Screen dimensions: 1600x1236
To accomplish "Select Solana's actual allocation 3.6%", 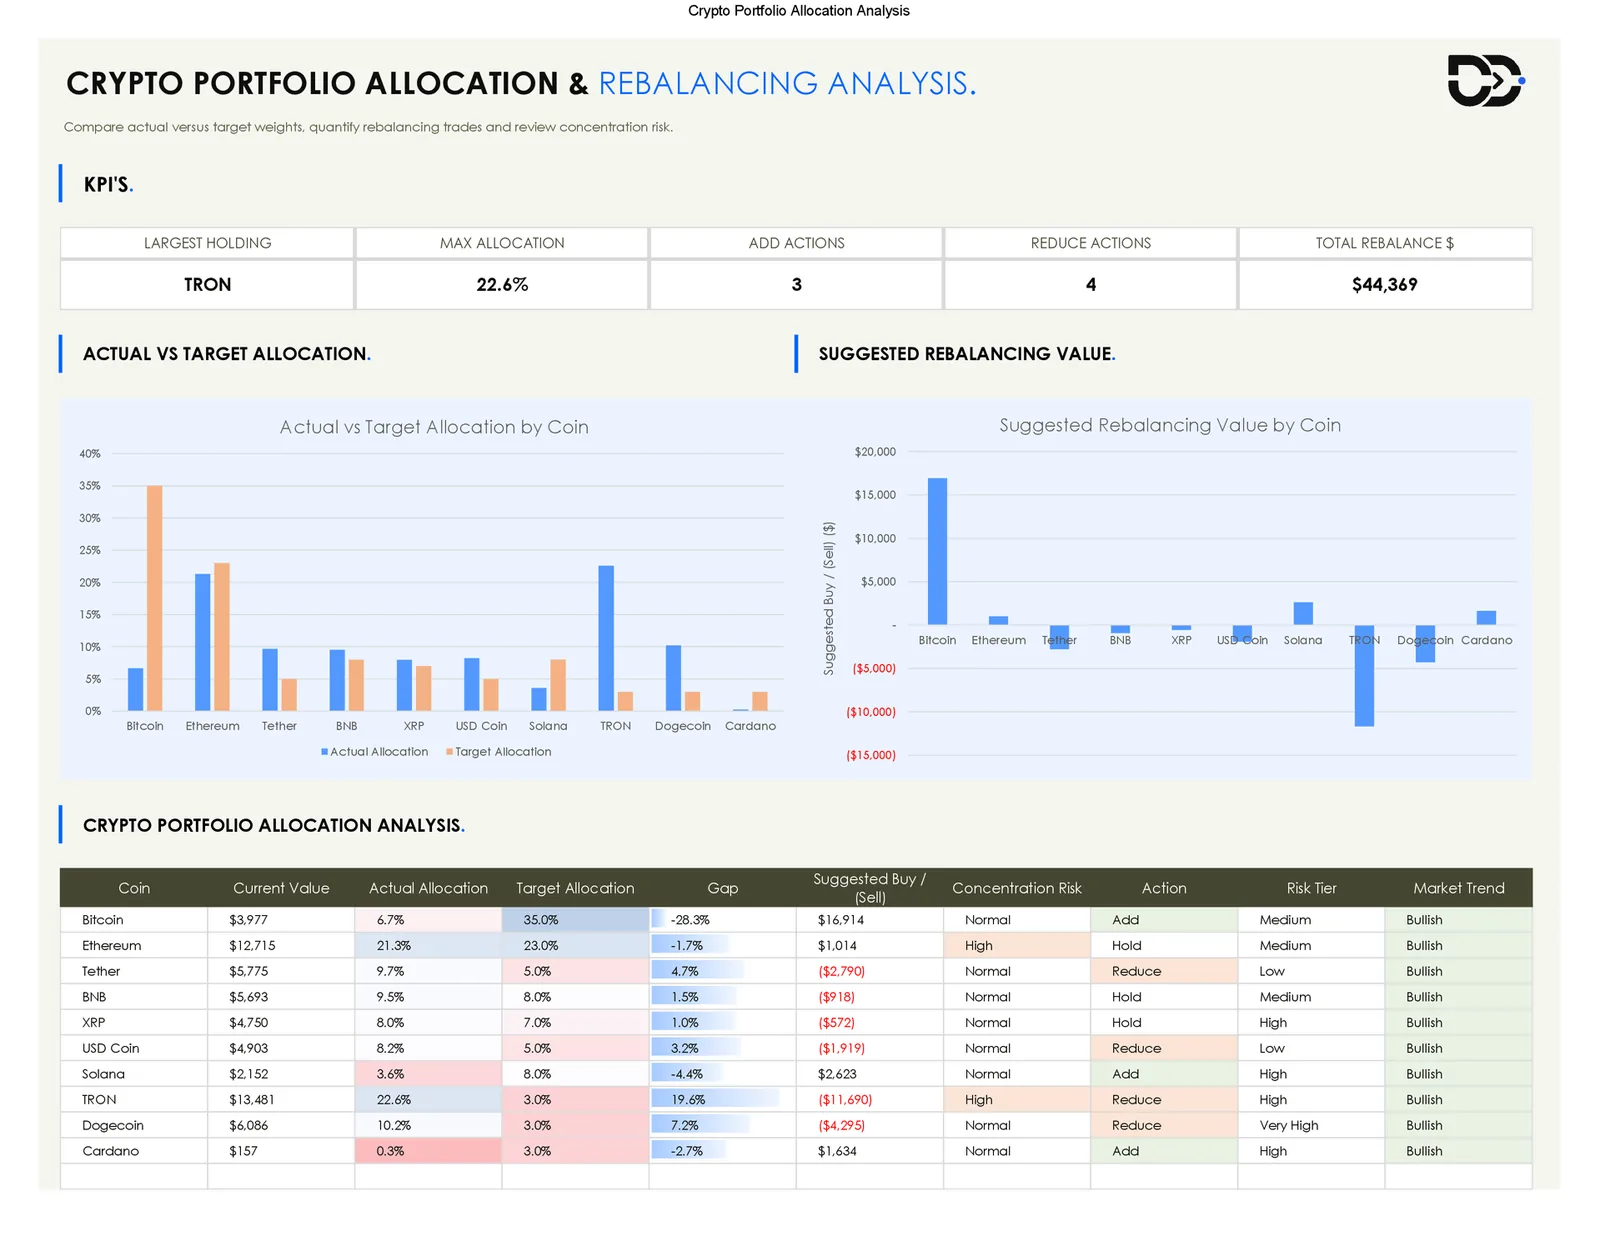I will 428,1074.
